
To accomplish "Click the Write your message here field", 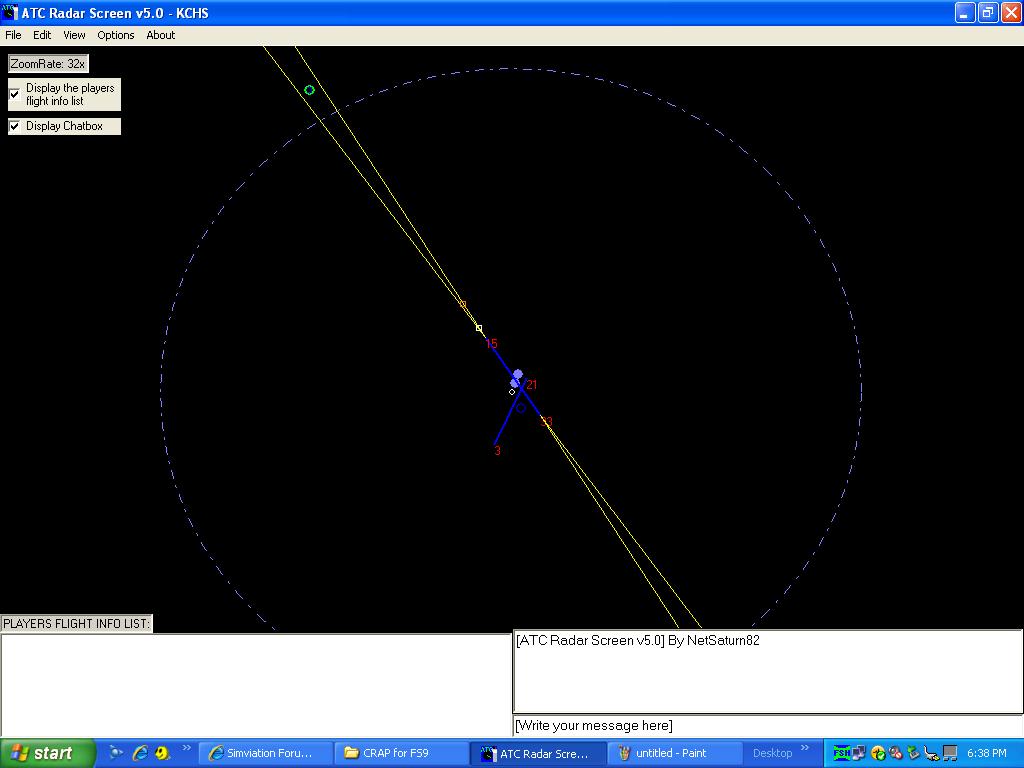I will (767, 725).
